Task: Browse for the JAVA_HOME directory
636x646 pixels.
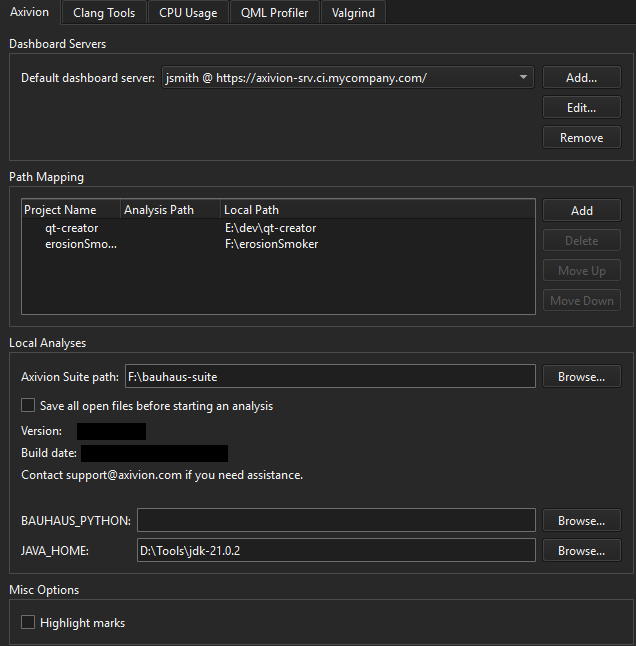Action: click(x=581, y=551)
